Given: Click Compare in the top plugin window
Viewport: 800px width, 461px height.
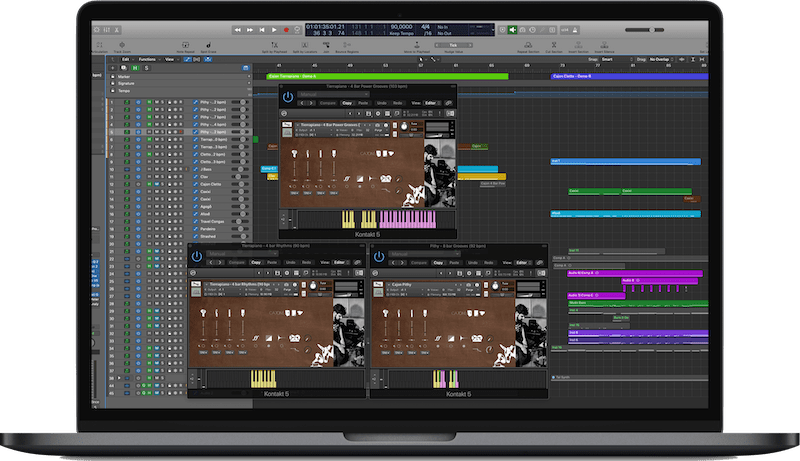Looking at the screenshot, I should coord(328,103).
